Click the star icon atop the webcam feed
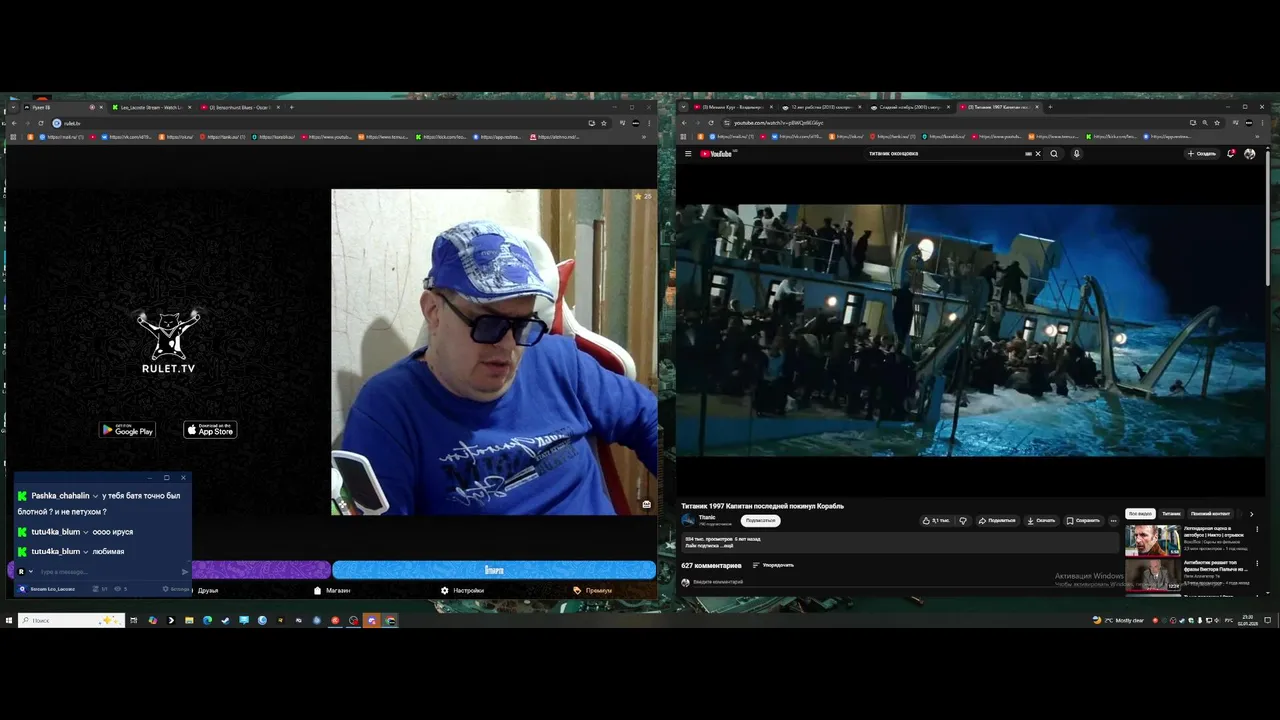The height and width of the screenshot is (720, 1280). [x=637, y=196]
